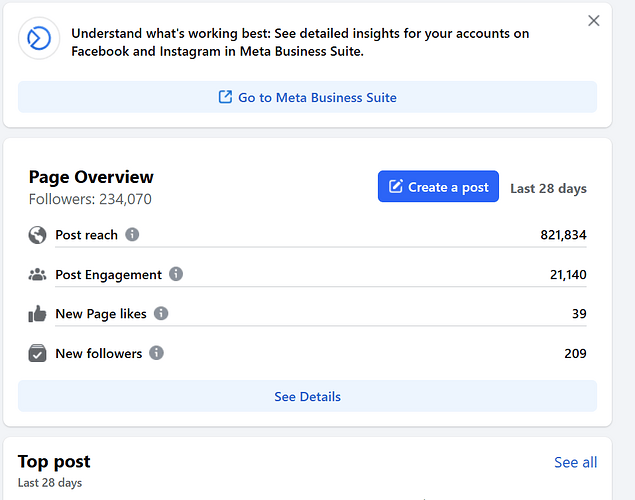Image resolution: width=635 pixels, height=500 pixels.
Task: Click the New followers label
Action: tap(99, 353)
